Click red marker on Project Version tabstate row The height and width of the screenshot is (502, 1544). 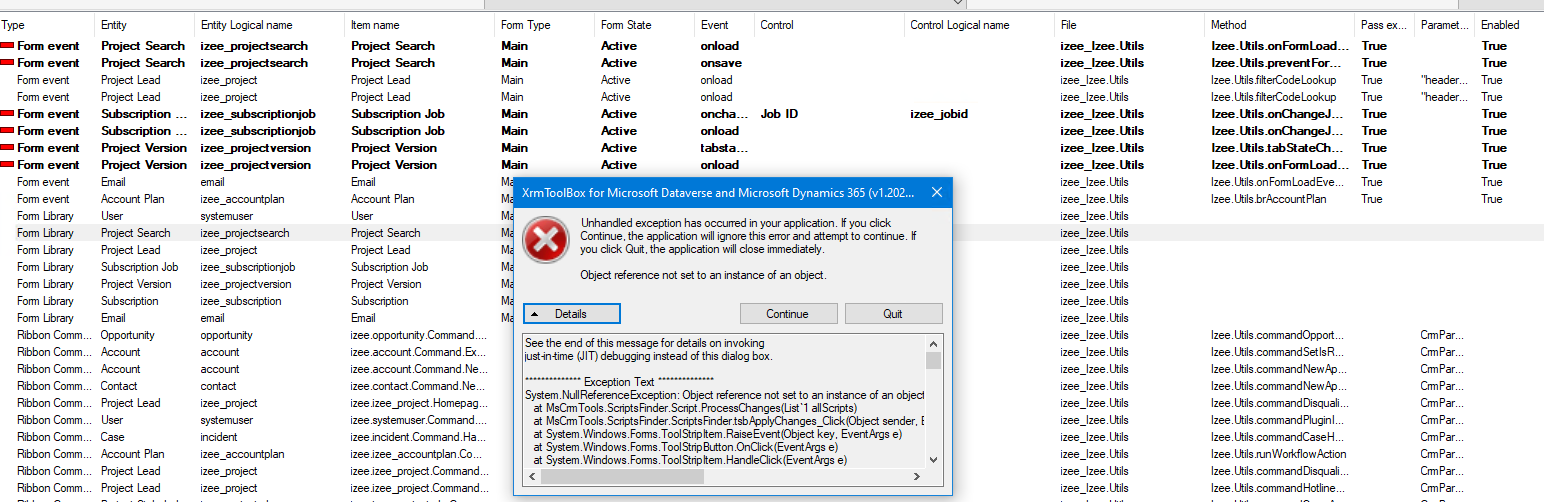click(x=7, y=148)
